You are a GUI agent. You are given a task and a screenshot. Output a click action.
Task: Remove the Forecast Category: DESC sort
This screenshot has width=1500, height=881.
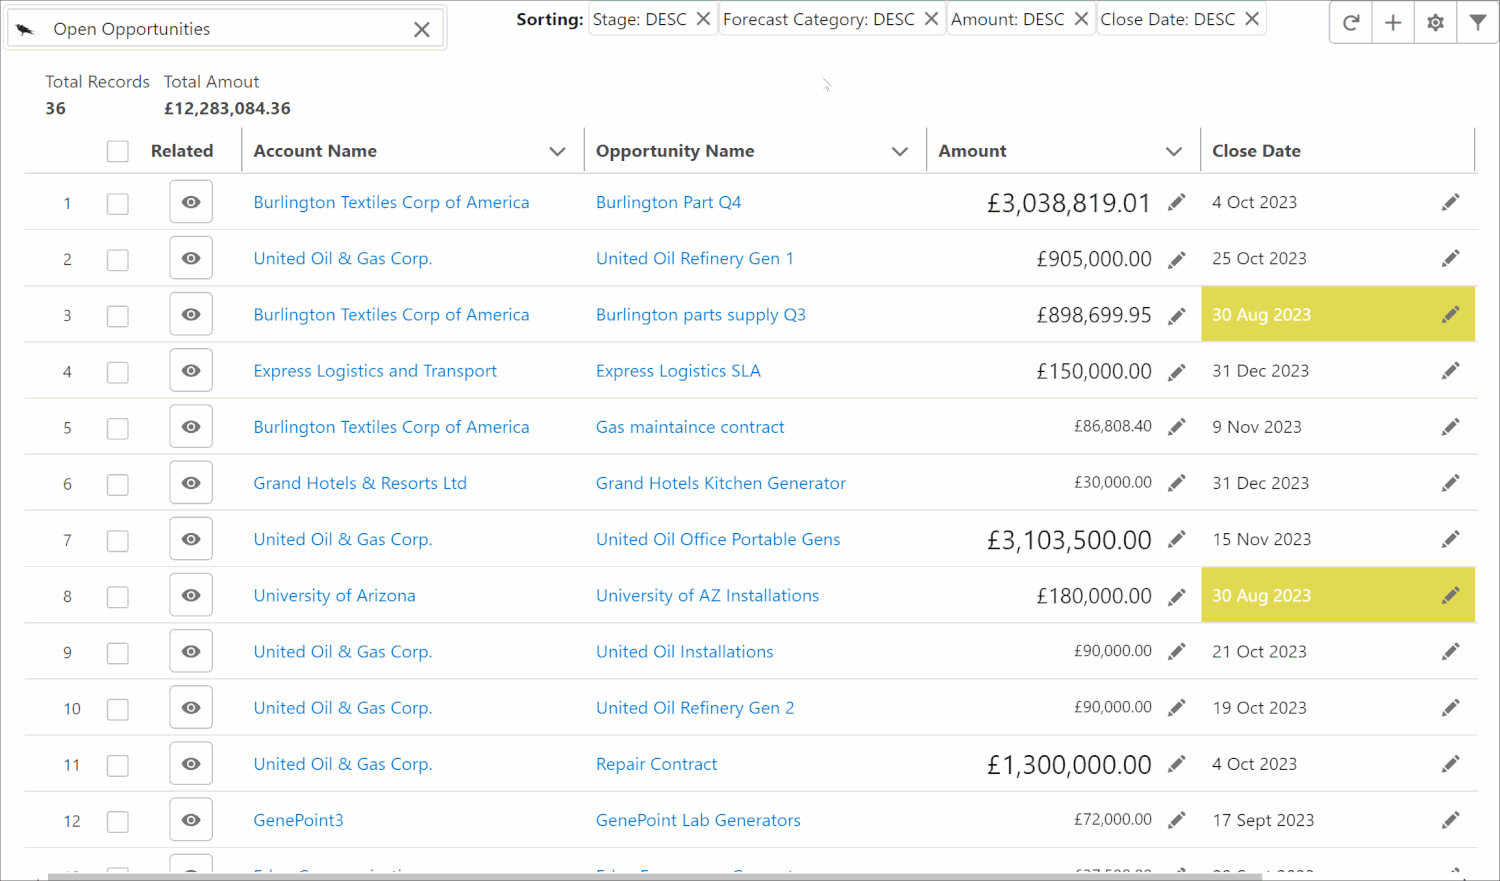pos(931,19)
